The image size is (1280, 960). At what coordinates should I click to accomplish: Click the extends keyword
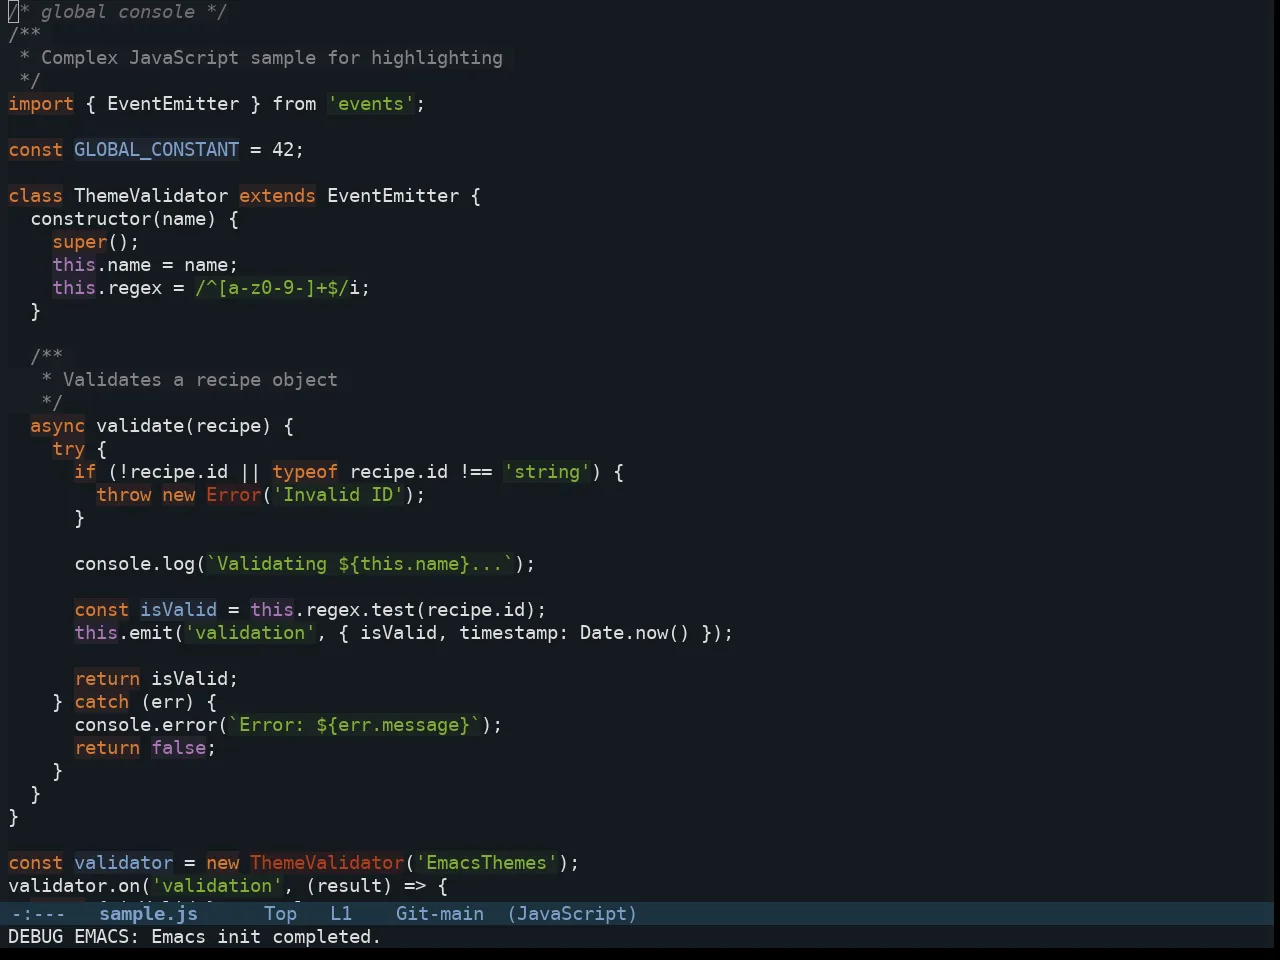click(x=277, y=196)
